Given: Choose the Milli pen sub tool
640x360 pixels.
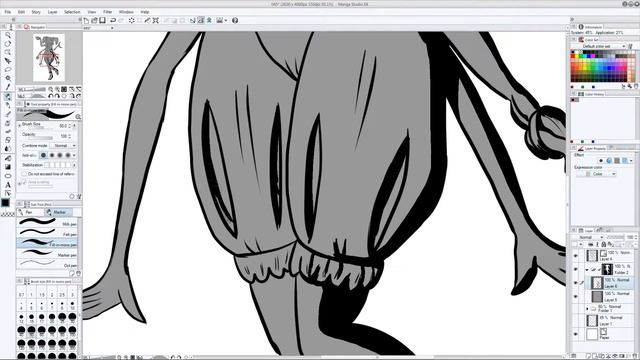Looking at the screenshot, I should coord(47,222).
